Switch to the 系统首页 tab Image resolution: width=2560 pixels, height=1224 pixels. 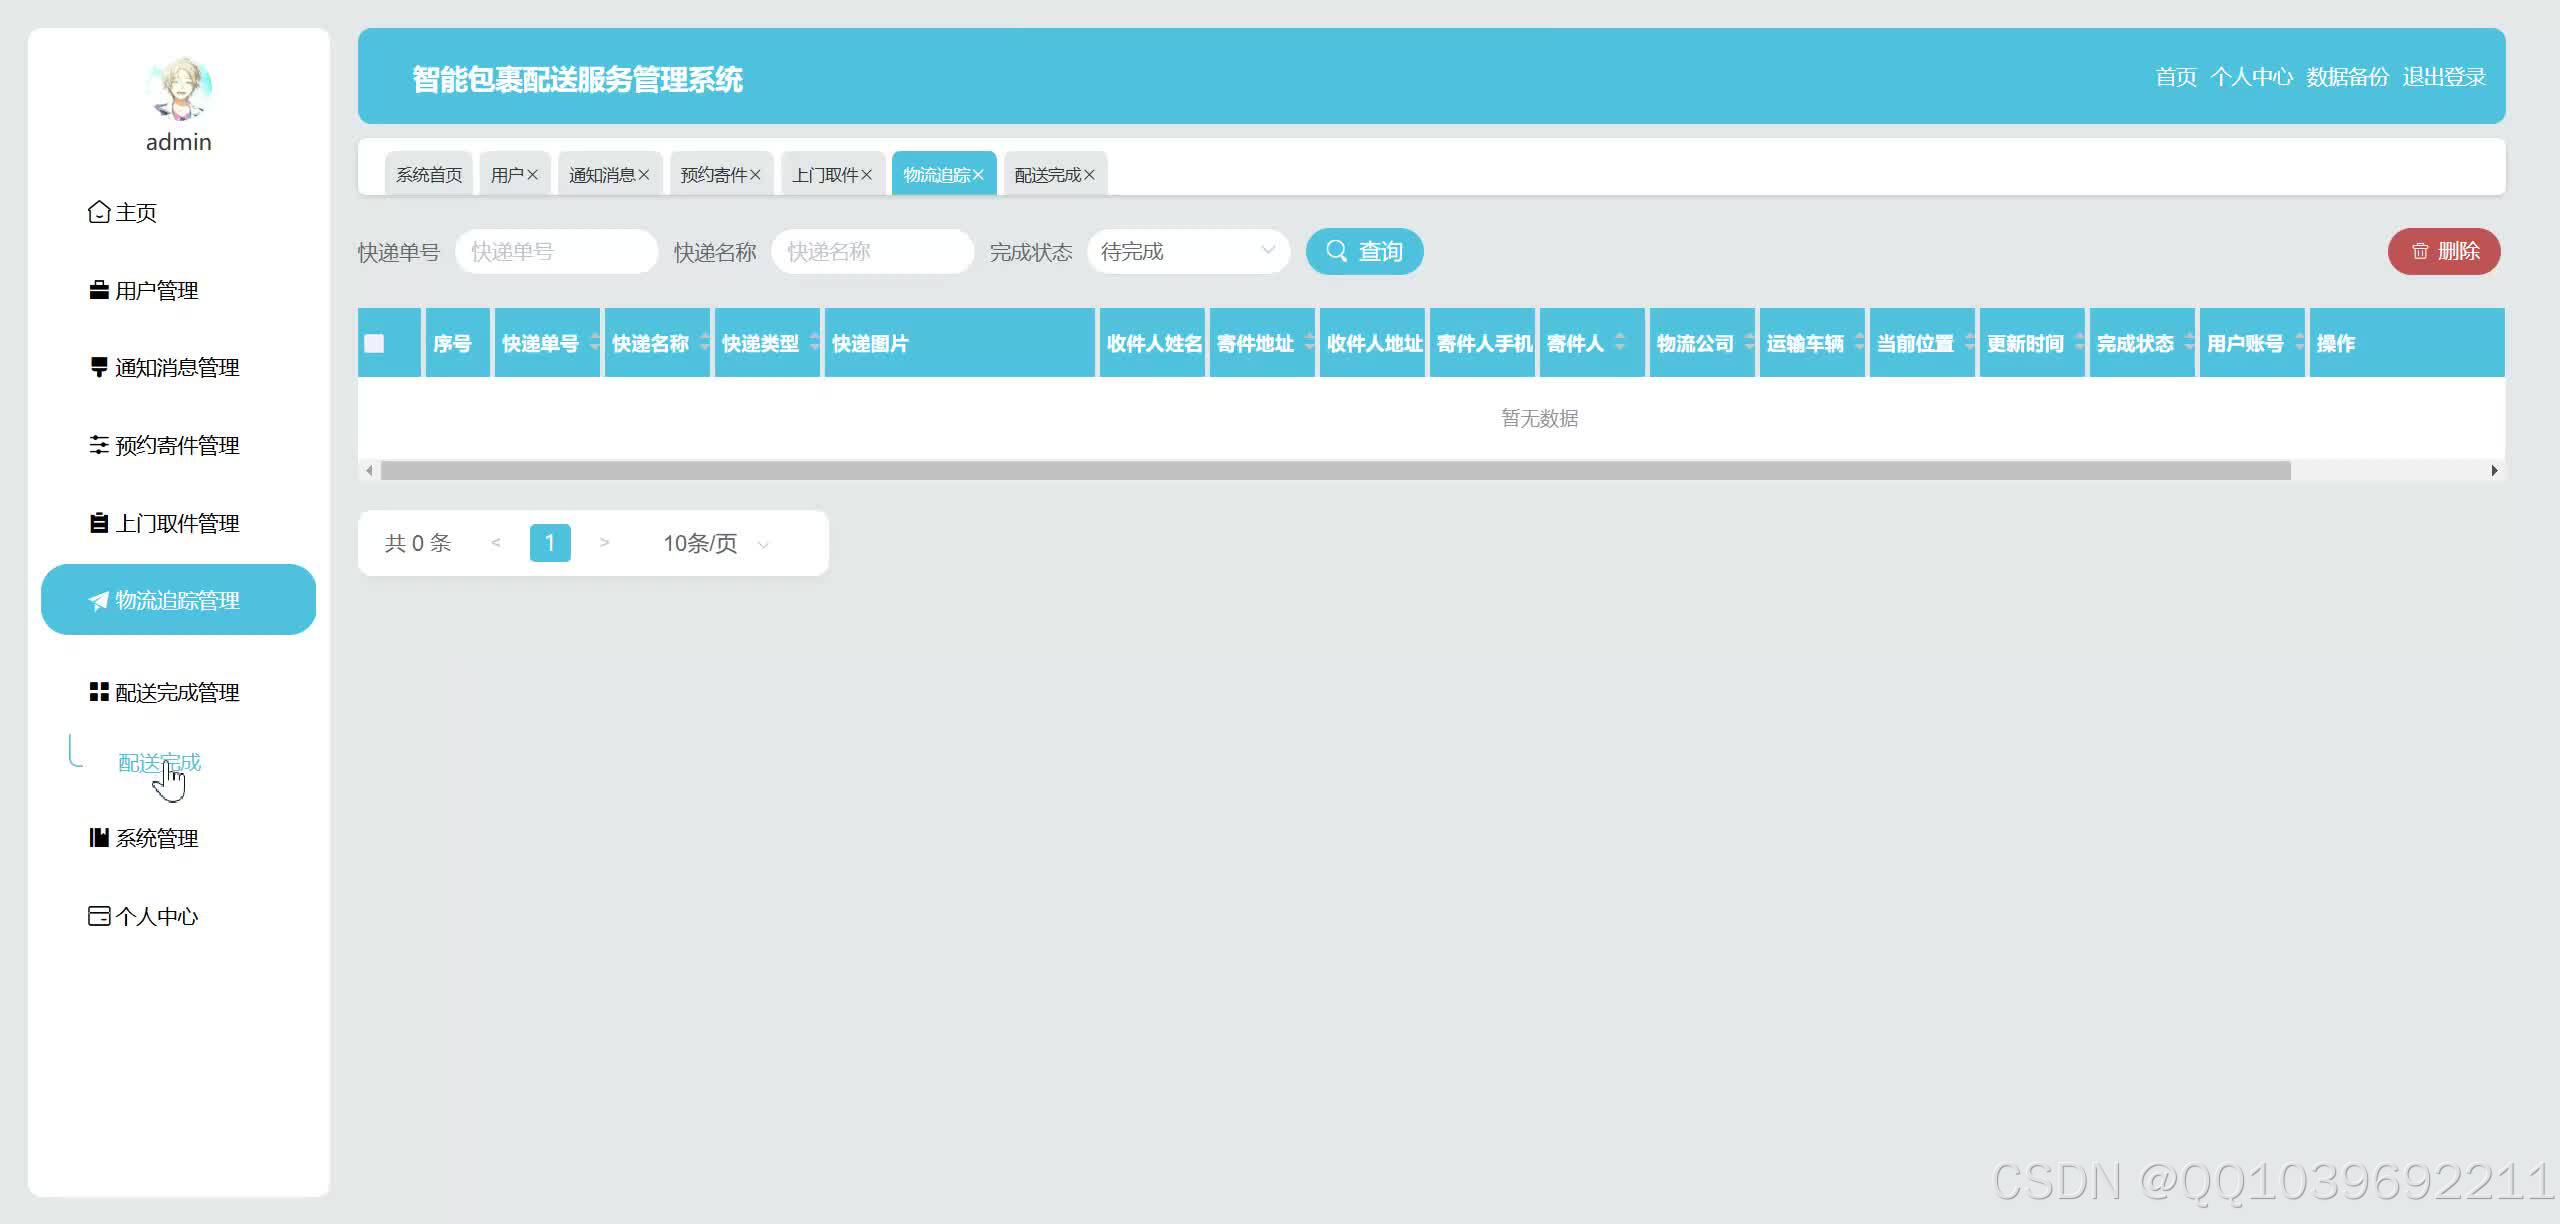428,175
